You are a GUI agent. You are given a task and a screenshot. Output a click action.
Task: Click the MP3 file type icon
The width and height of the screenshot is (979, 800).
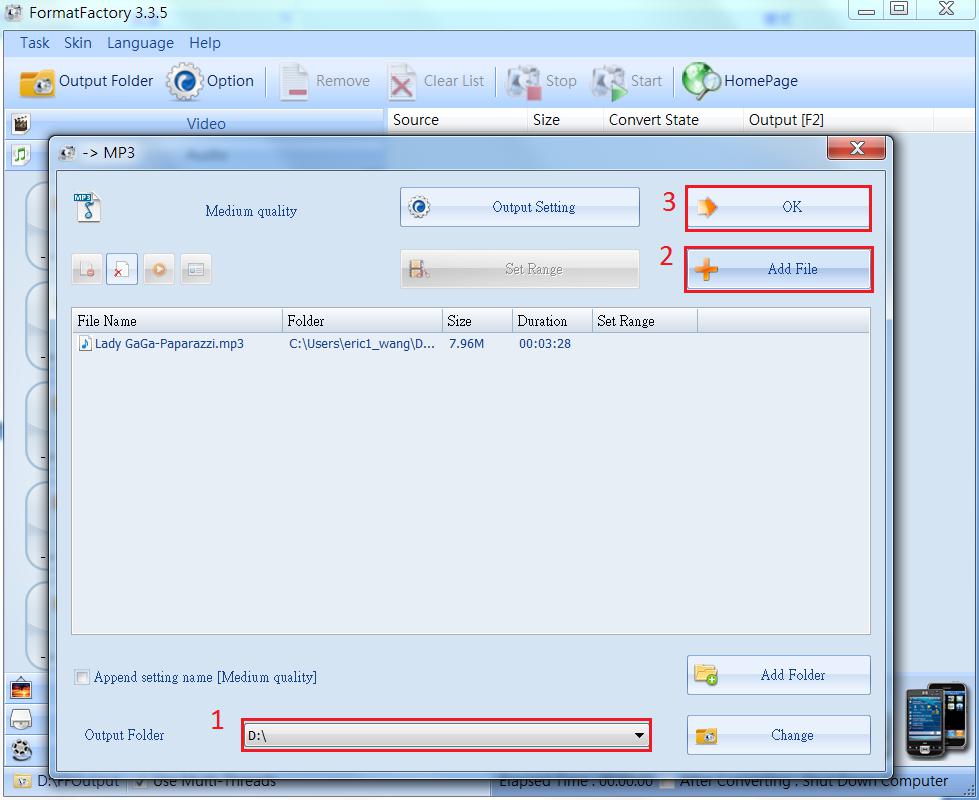[x=87, y=207]
